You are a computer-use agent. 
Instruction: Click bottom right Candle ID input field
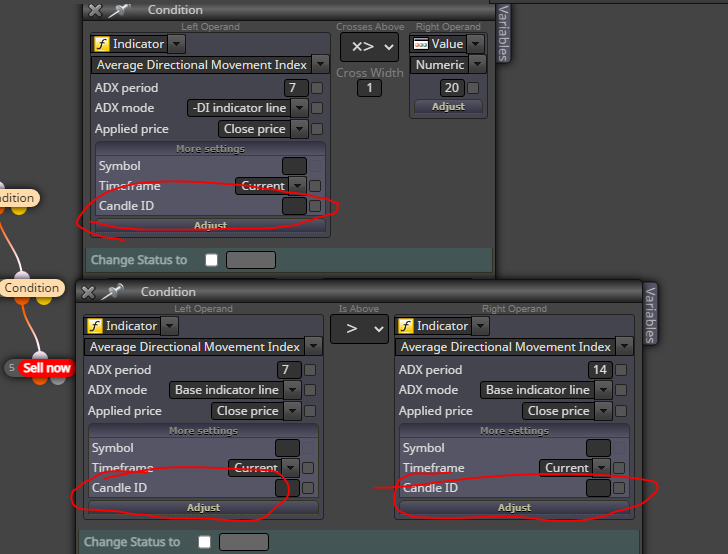coord(598,488)
